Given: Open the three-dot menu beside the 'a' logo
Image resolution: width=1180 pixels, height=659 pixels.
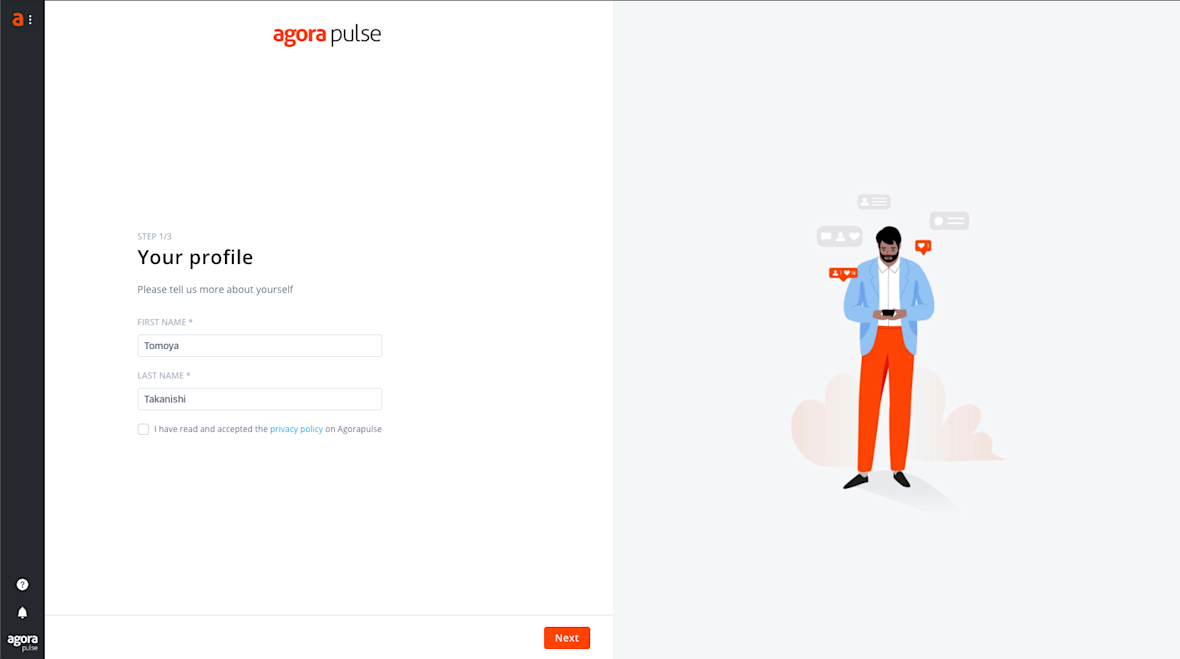Looking at the screenshot, I should tap(30, 20).
